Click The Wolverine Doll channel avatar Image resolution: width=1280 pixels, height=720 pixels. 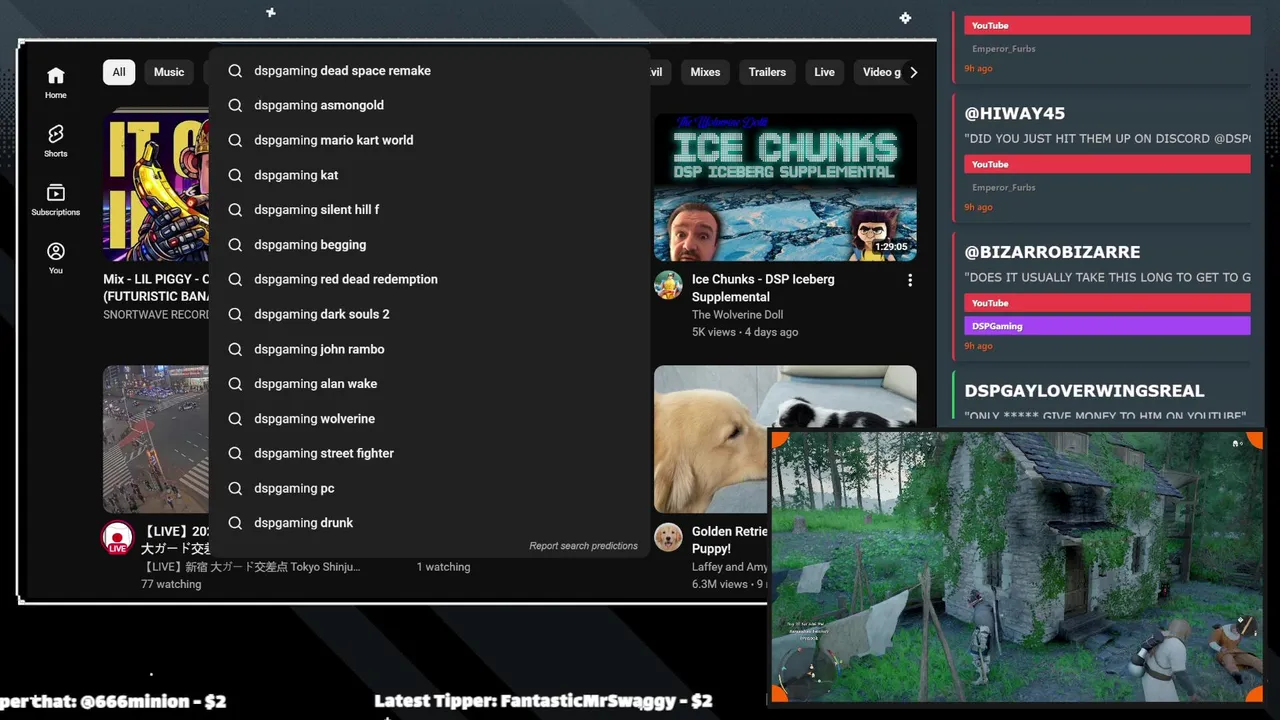(668, 285)
